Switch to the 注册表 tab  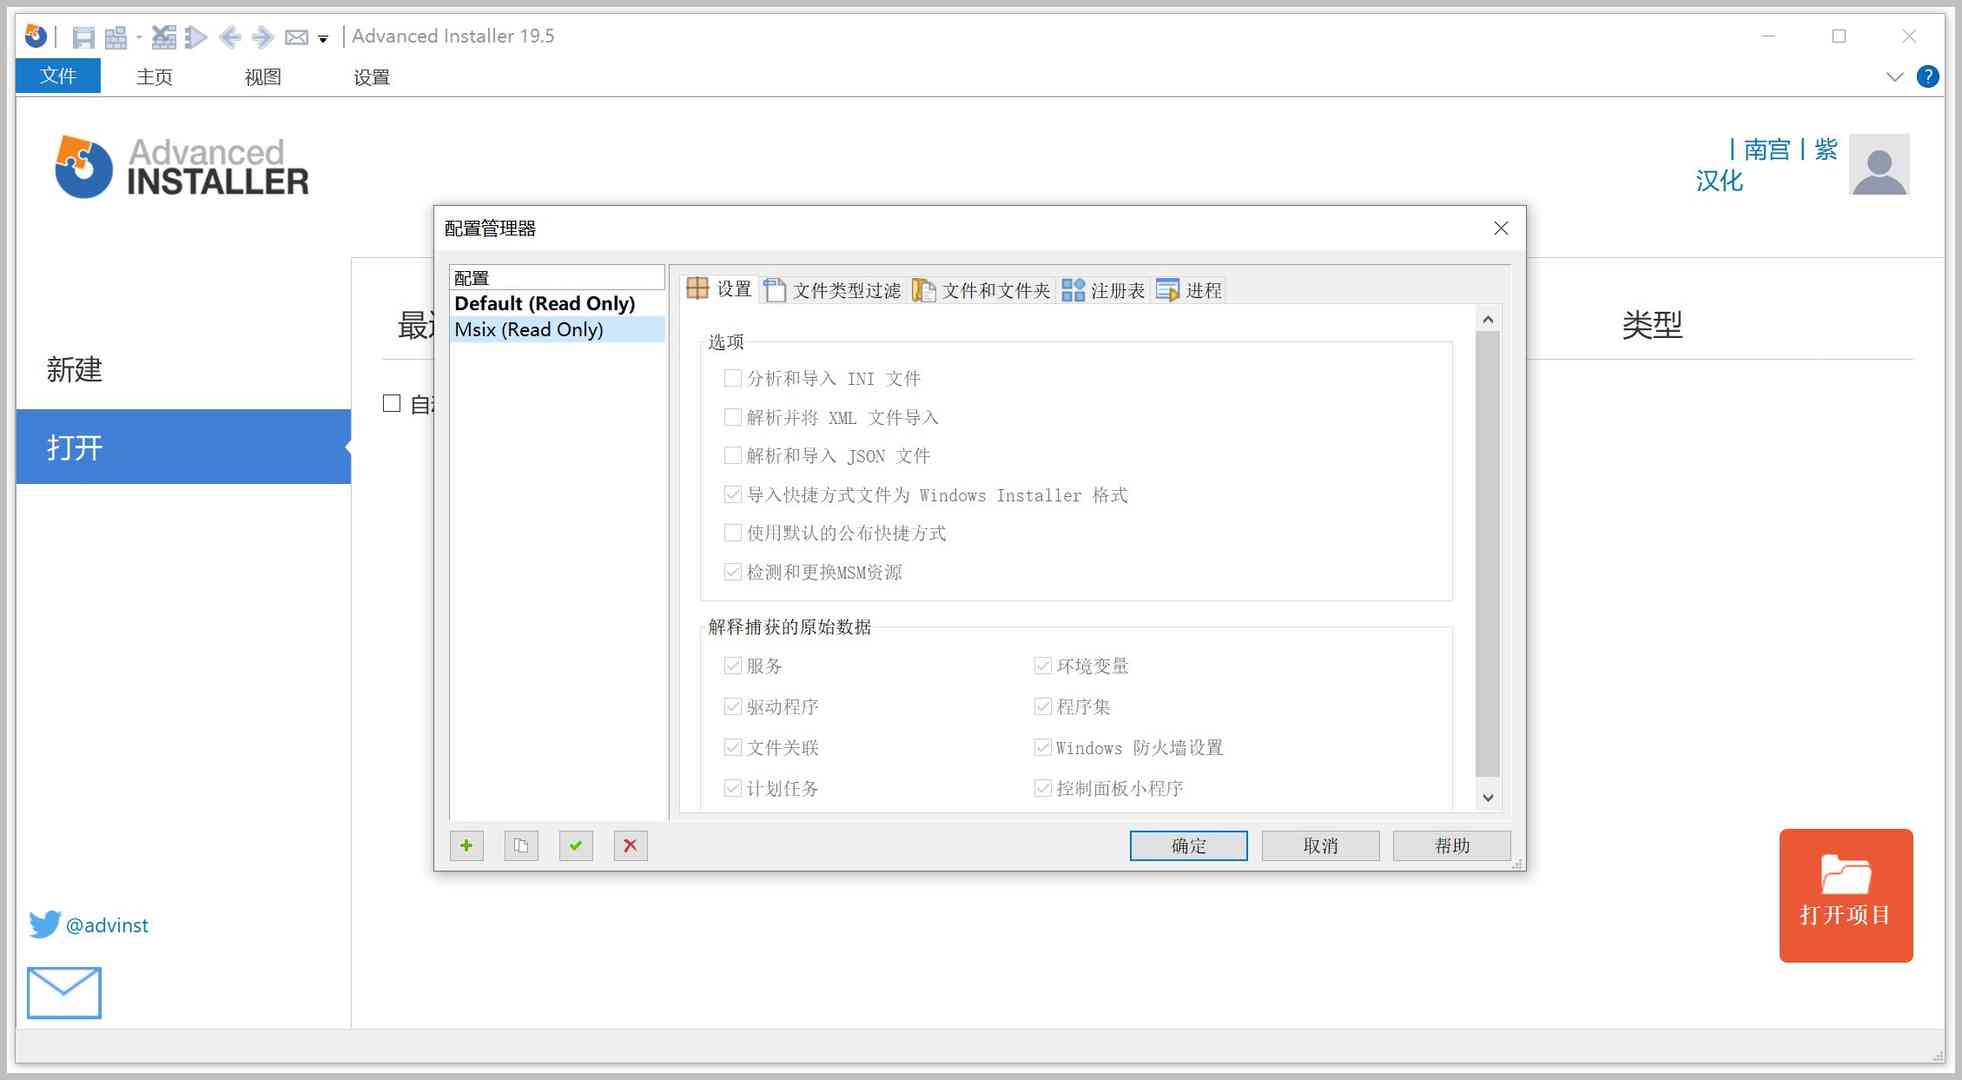pyautogui.click(x=1103, y=291)
